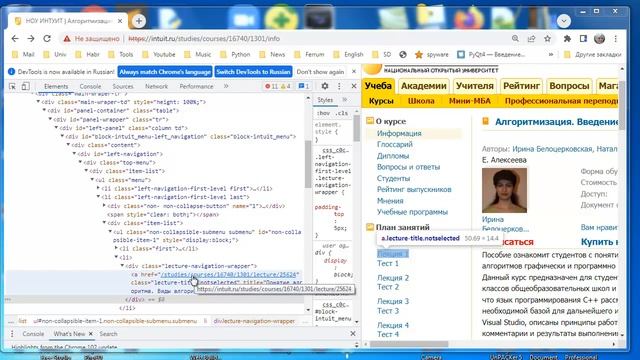This screenshot has height=360, width=640.
Task: Click the lecture href link in DOM
Action: [230, 274]
